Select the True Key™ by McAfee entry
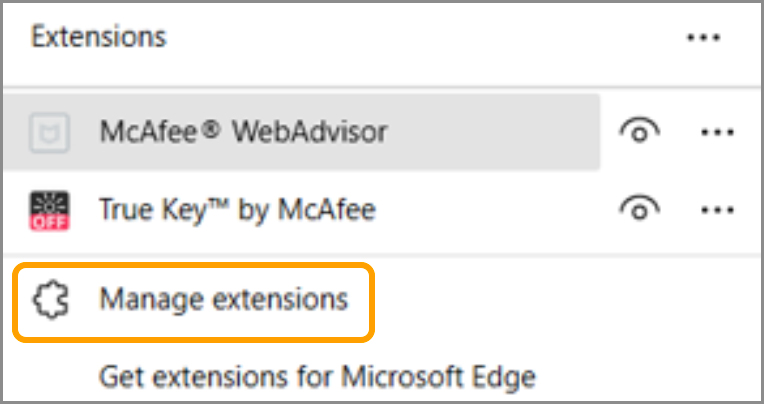 click(235, 209)
